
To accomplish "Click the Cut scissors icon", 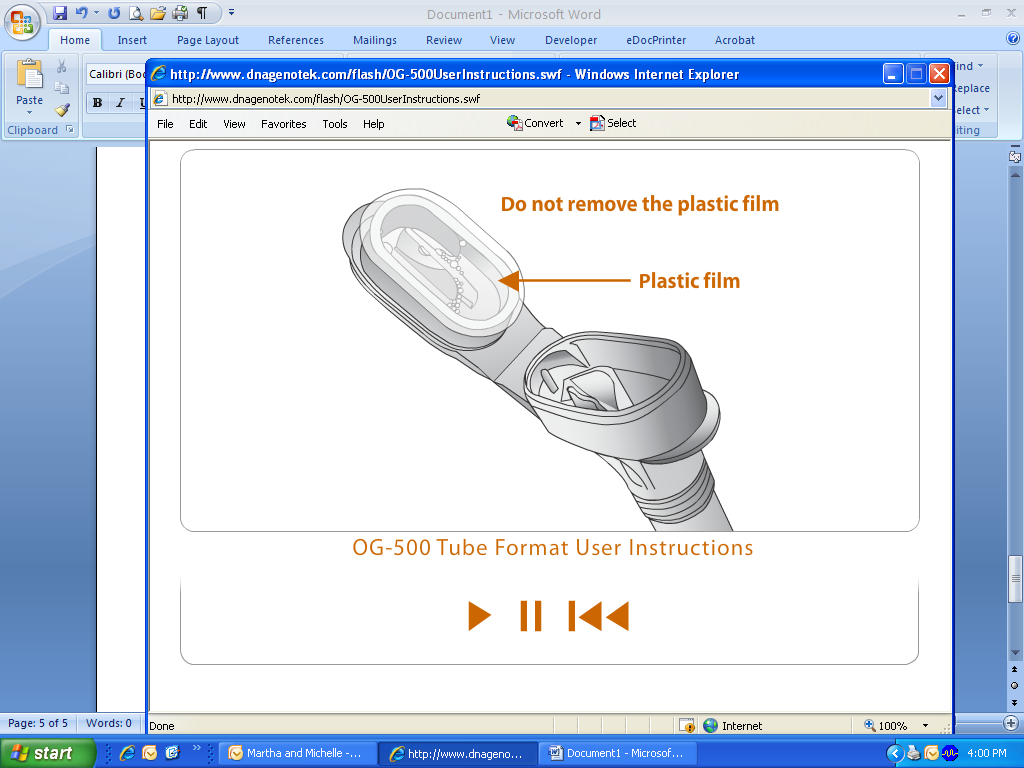I will (x=61, y=66).
